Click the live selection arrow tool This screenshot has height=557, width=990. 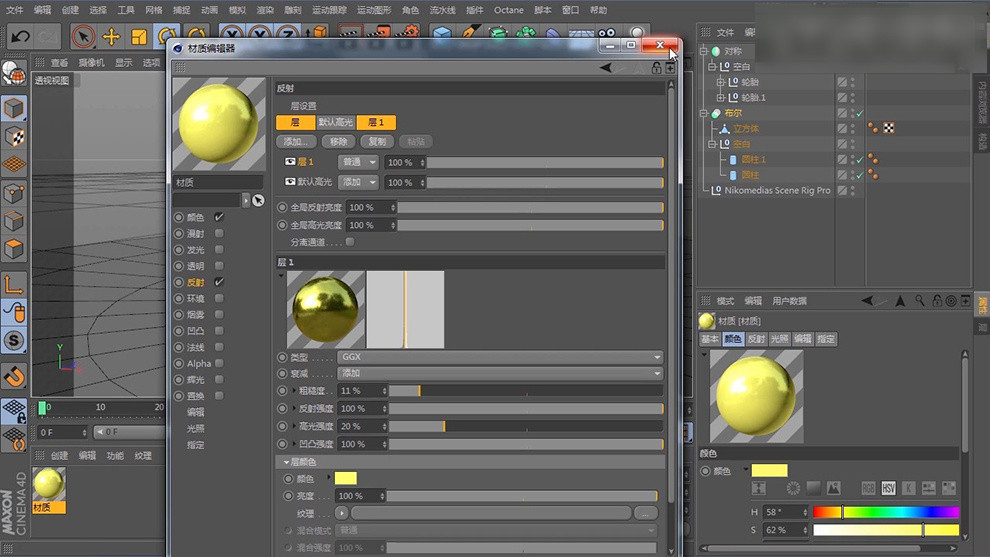84,37
